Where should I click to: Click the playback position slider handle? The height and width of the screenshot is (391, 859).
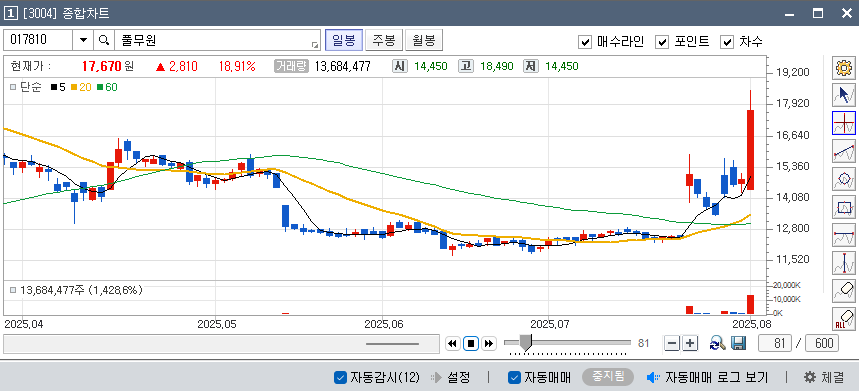(526, 343)
